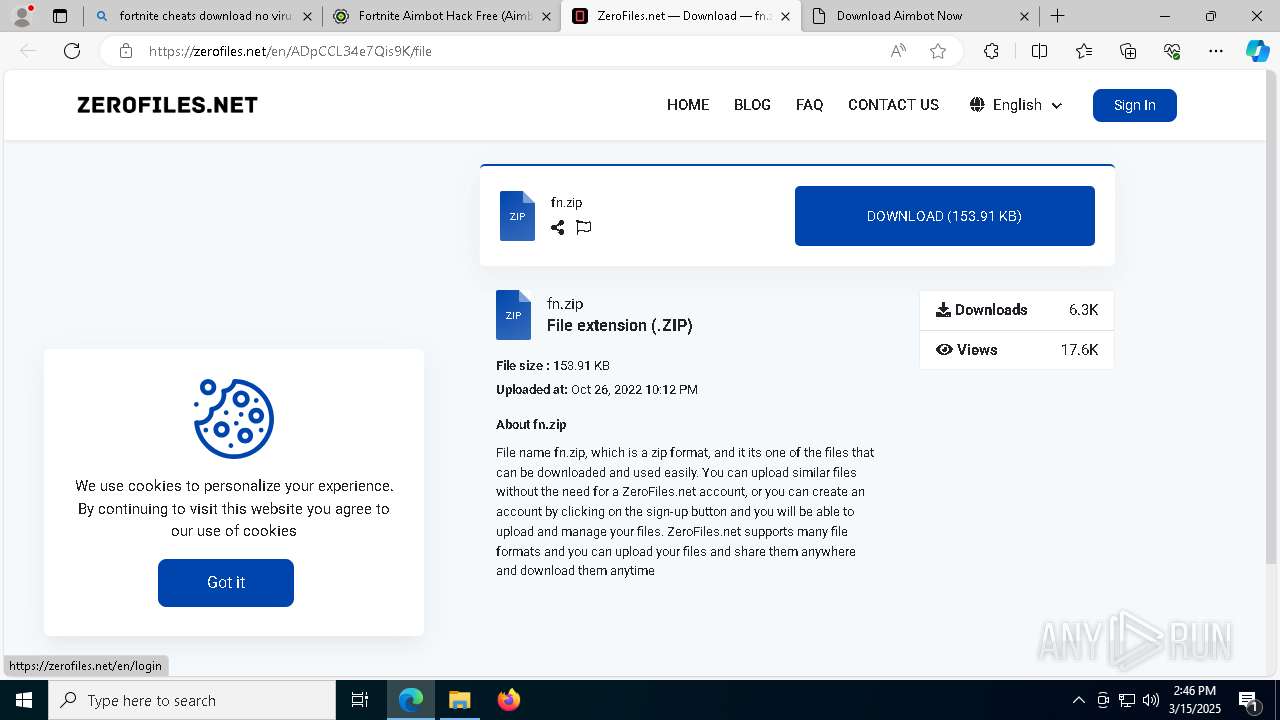Click the network tray icon

point(1127,700)
